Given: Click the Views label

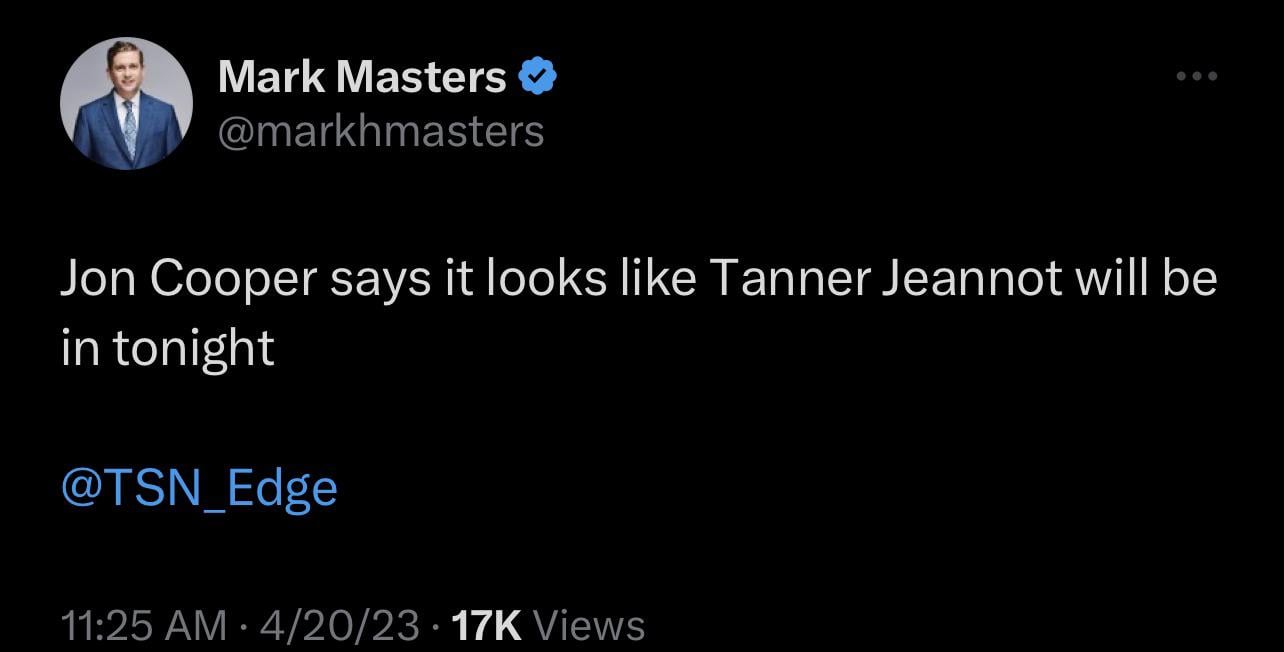Looking at the screenshot, I should click(590, 625).
